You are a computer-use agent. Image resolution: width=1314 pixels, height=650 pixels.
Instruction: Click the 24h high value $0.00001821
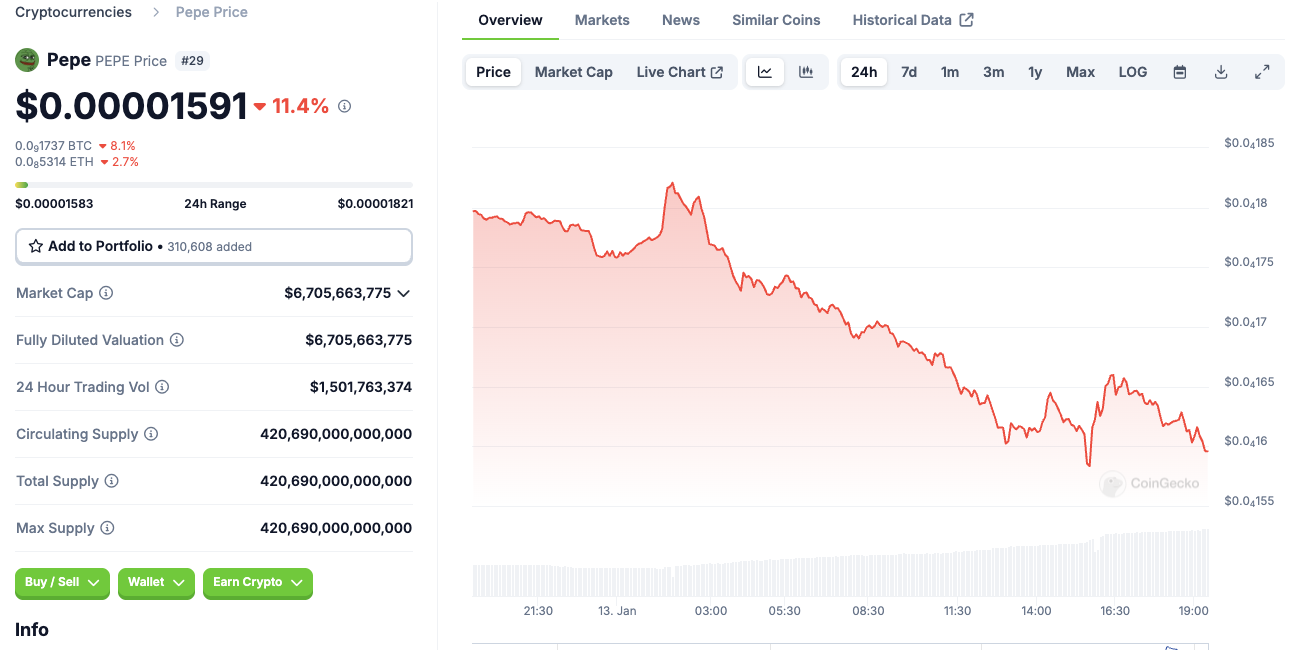pyautogui.click(x=375, y=204)
